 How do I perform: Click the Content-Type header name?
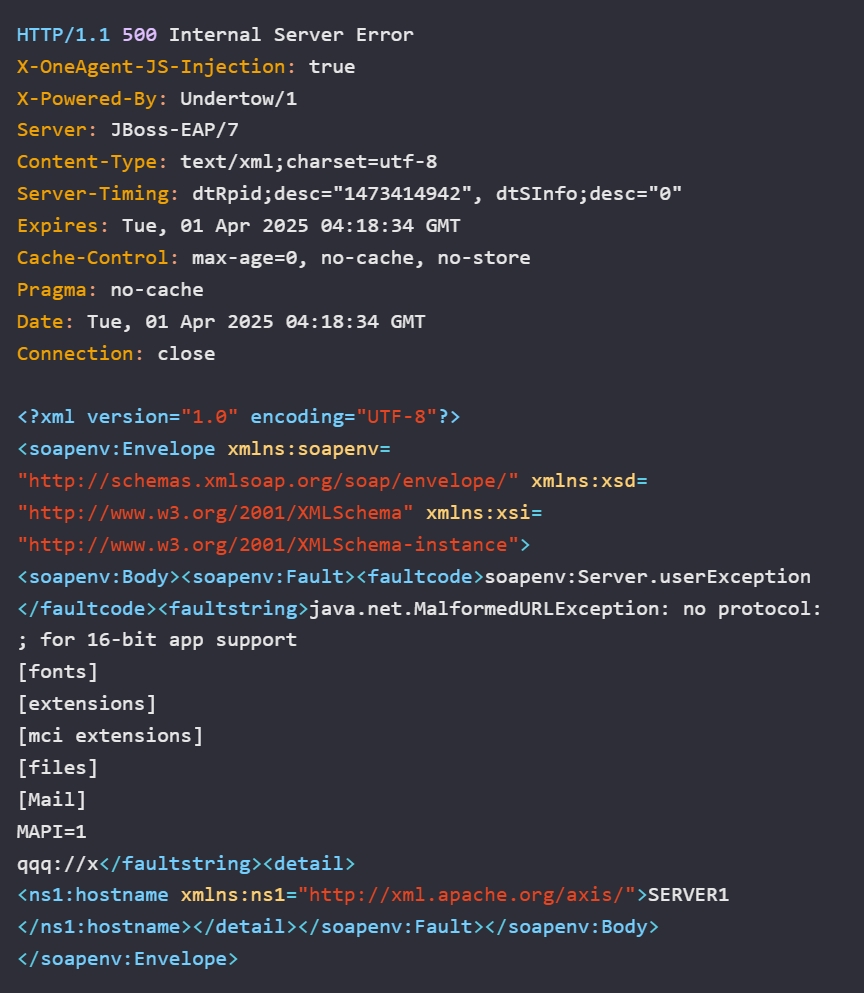(92, 162)
